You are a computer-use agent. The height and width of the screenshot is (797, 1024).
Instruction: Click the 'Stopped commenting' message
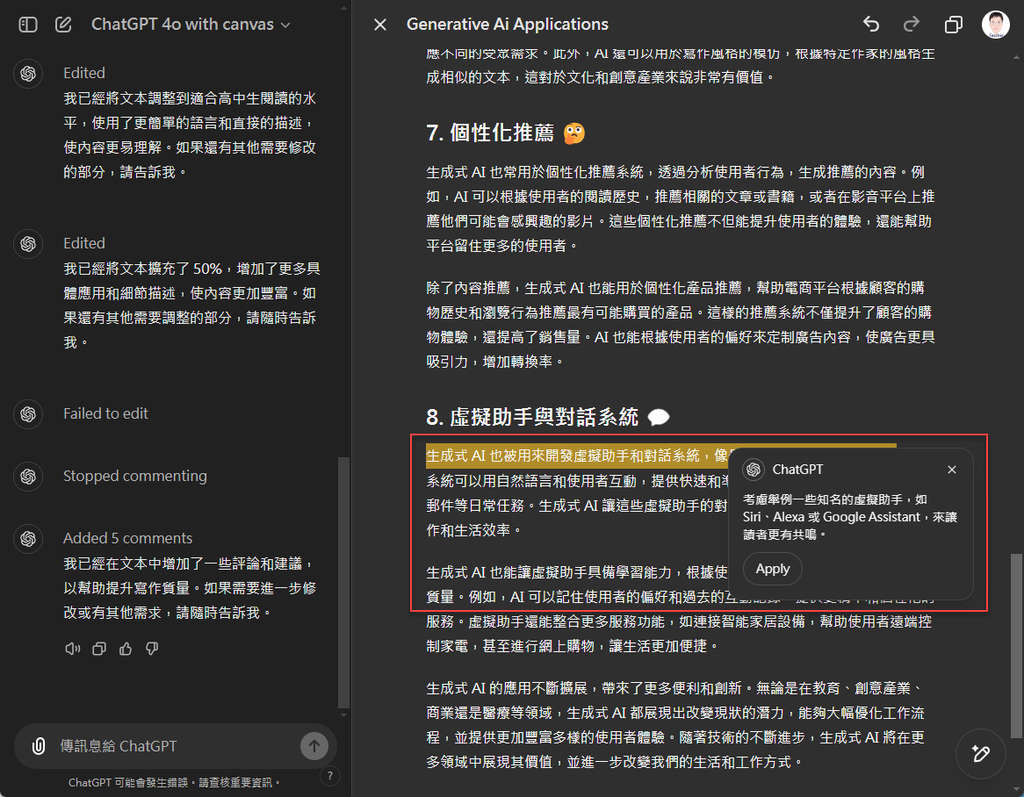[135, 476]
